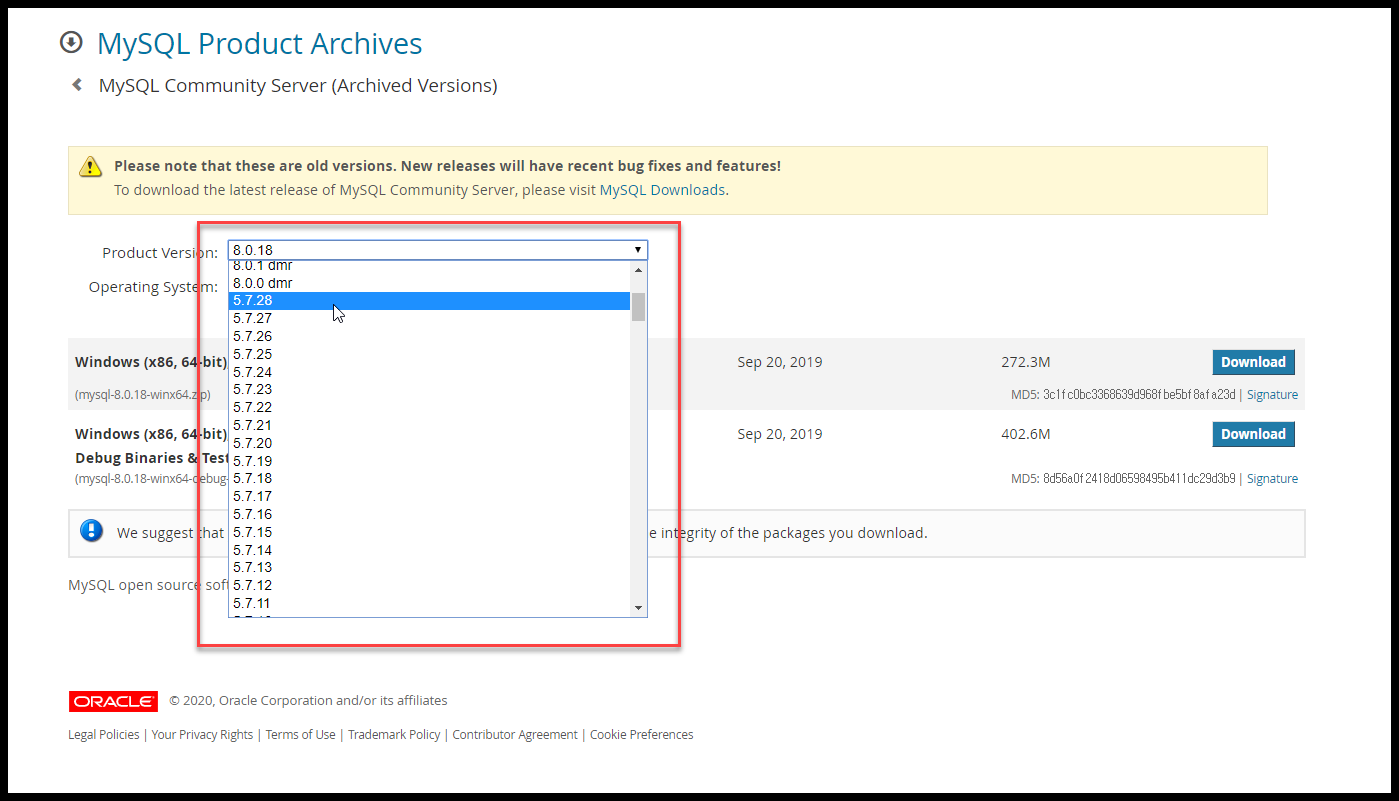
Task: Open the Product Version dropdown showing 8.0.18
Action: click(x=438, y=250)
